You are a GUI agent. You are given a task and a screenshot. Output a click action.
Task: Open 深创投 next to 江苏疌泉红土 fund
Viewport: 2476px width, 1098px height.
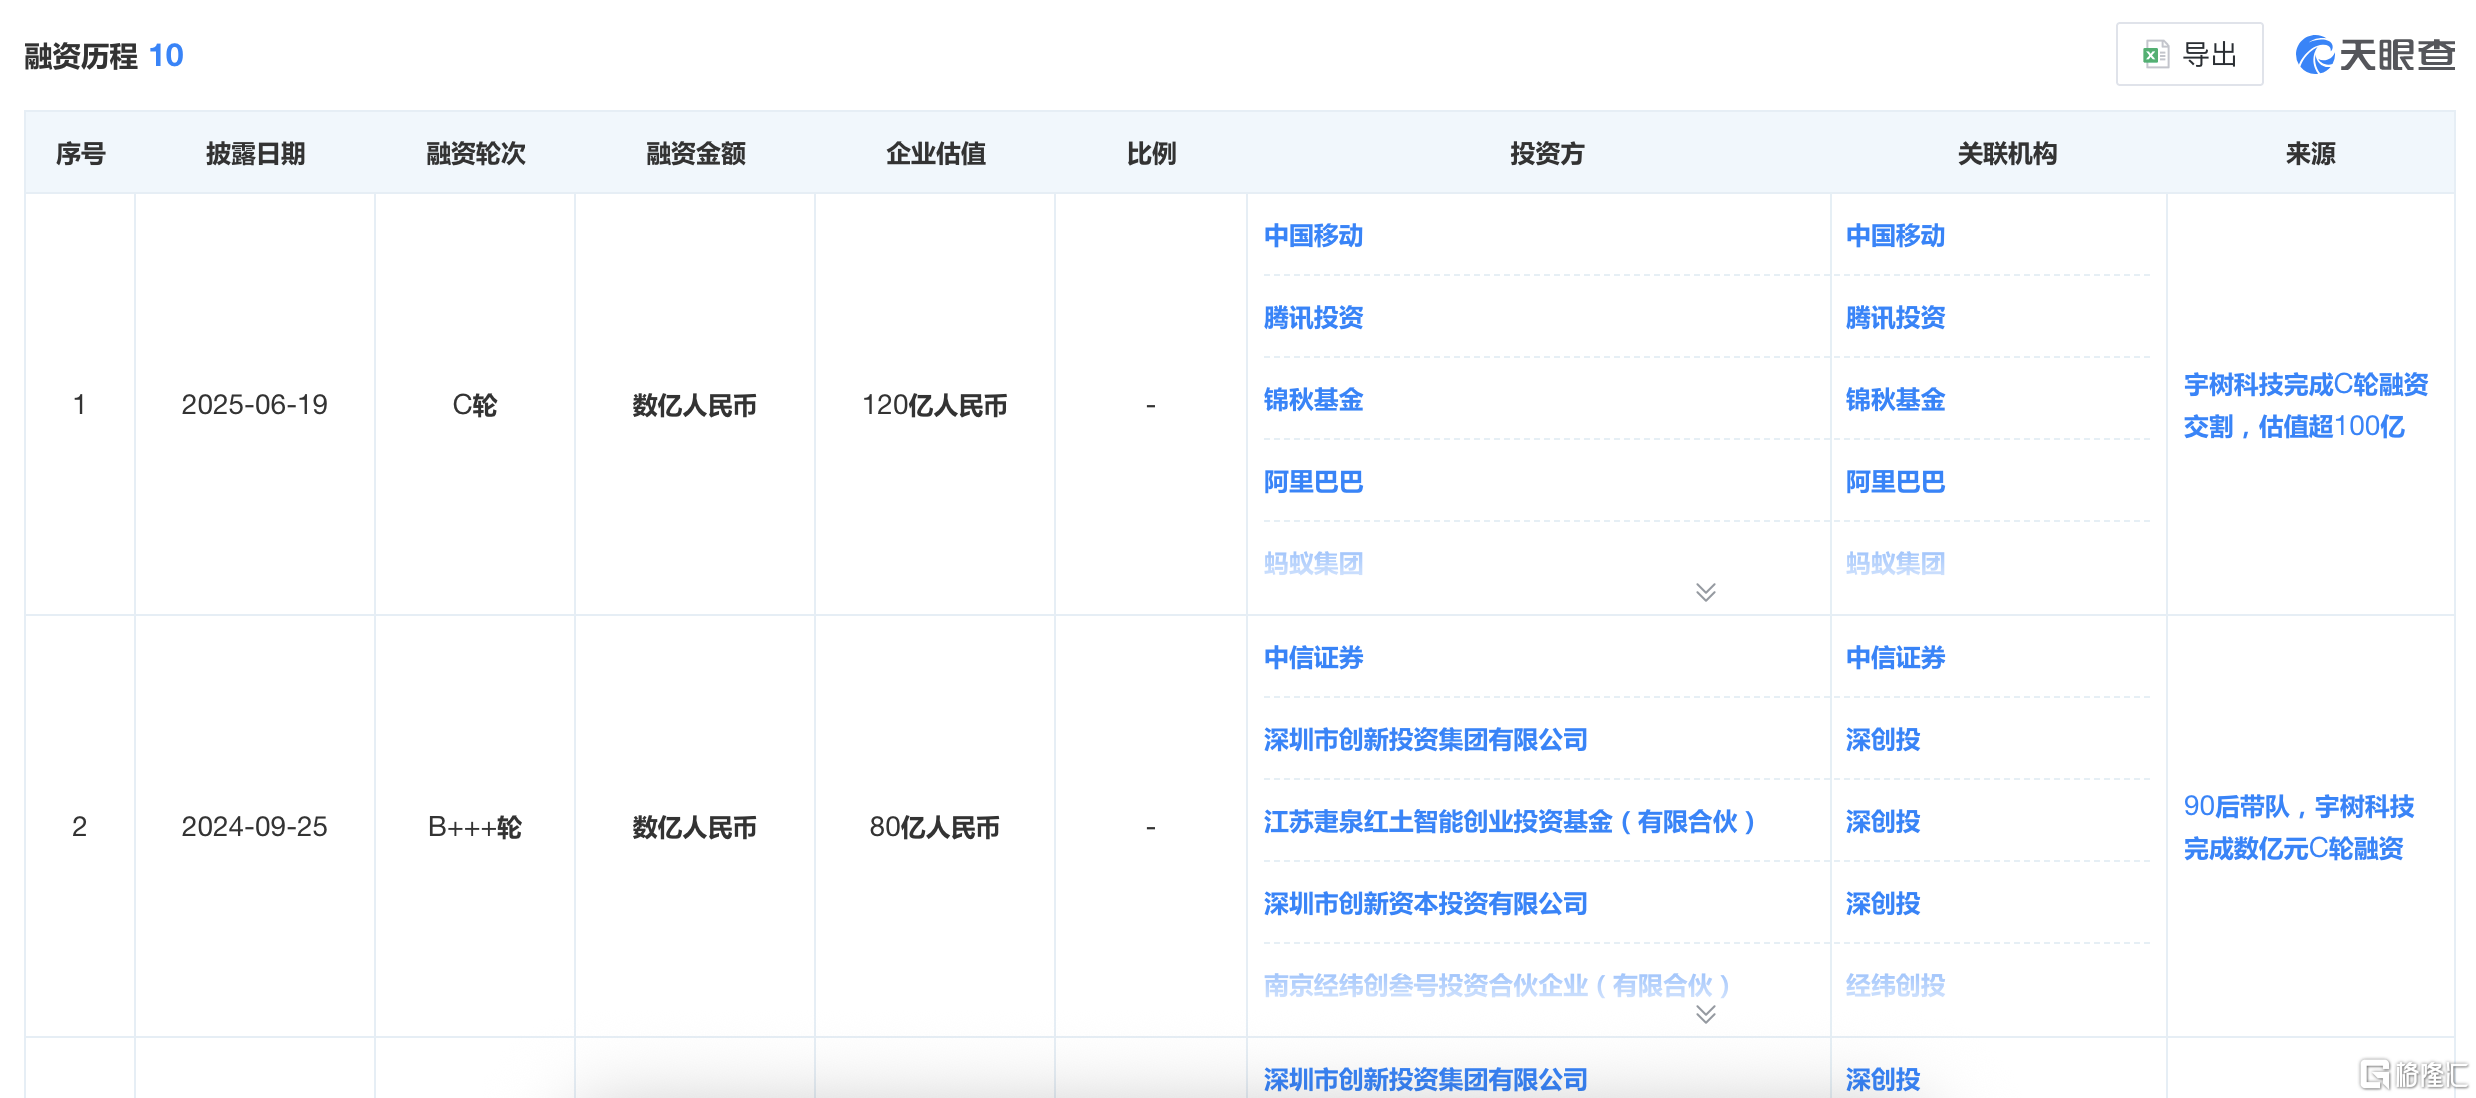coord(1883,822)
